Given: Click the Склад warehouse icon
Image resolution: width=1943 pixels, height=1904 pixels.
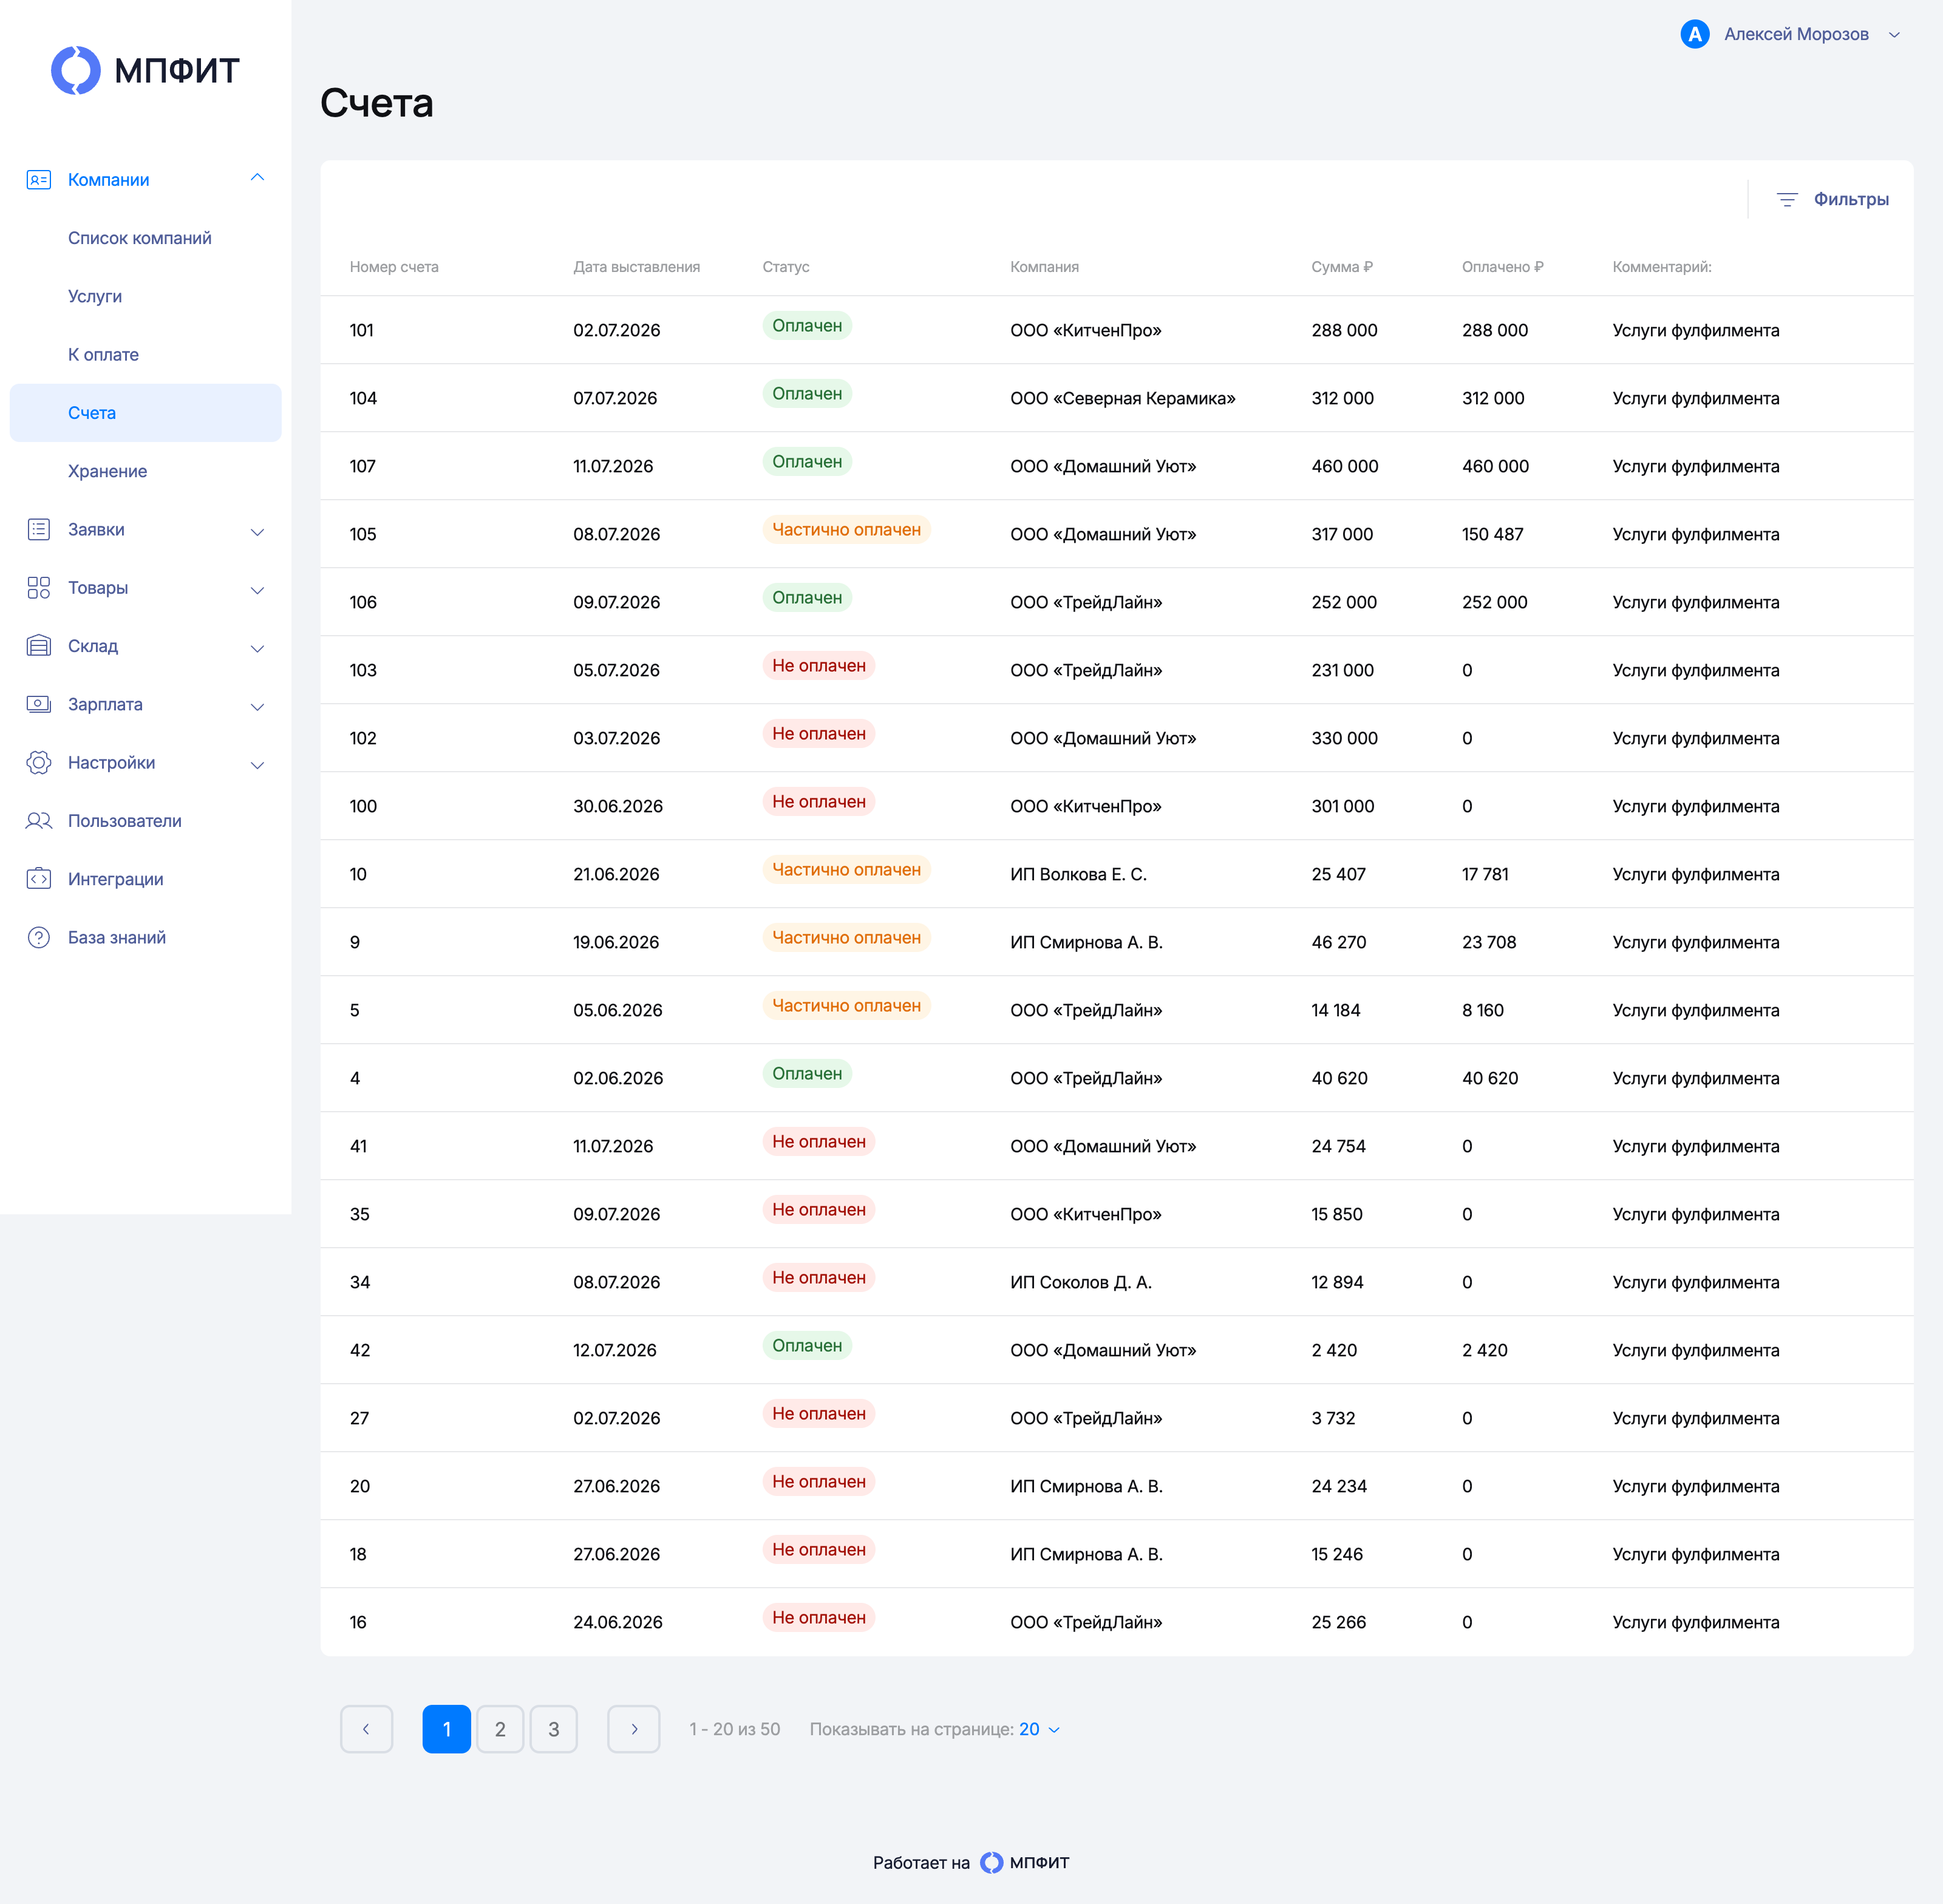Looking at the screenshot, I should click(38, 646).
